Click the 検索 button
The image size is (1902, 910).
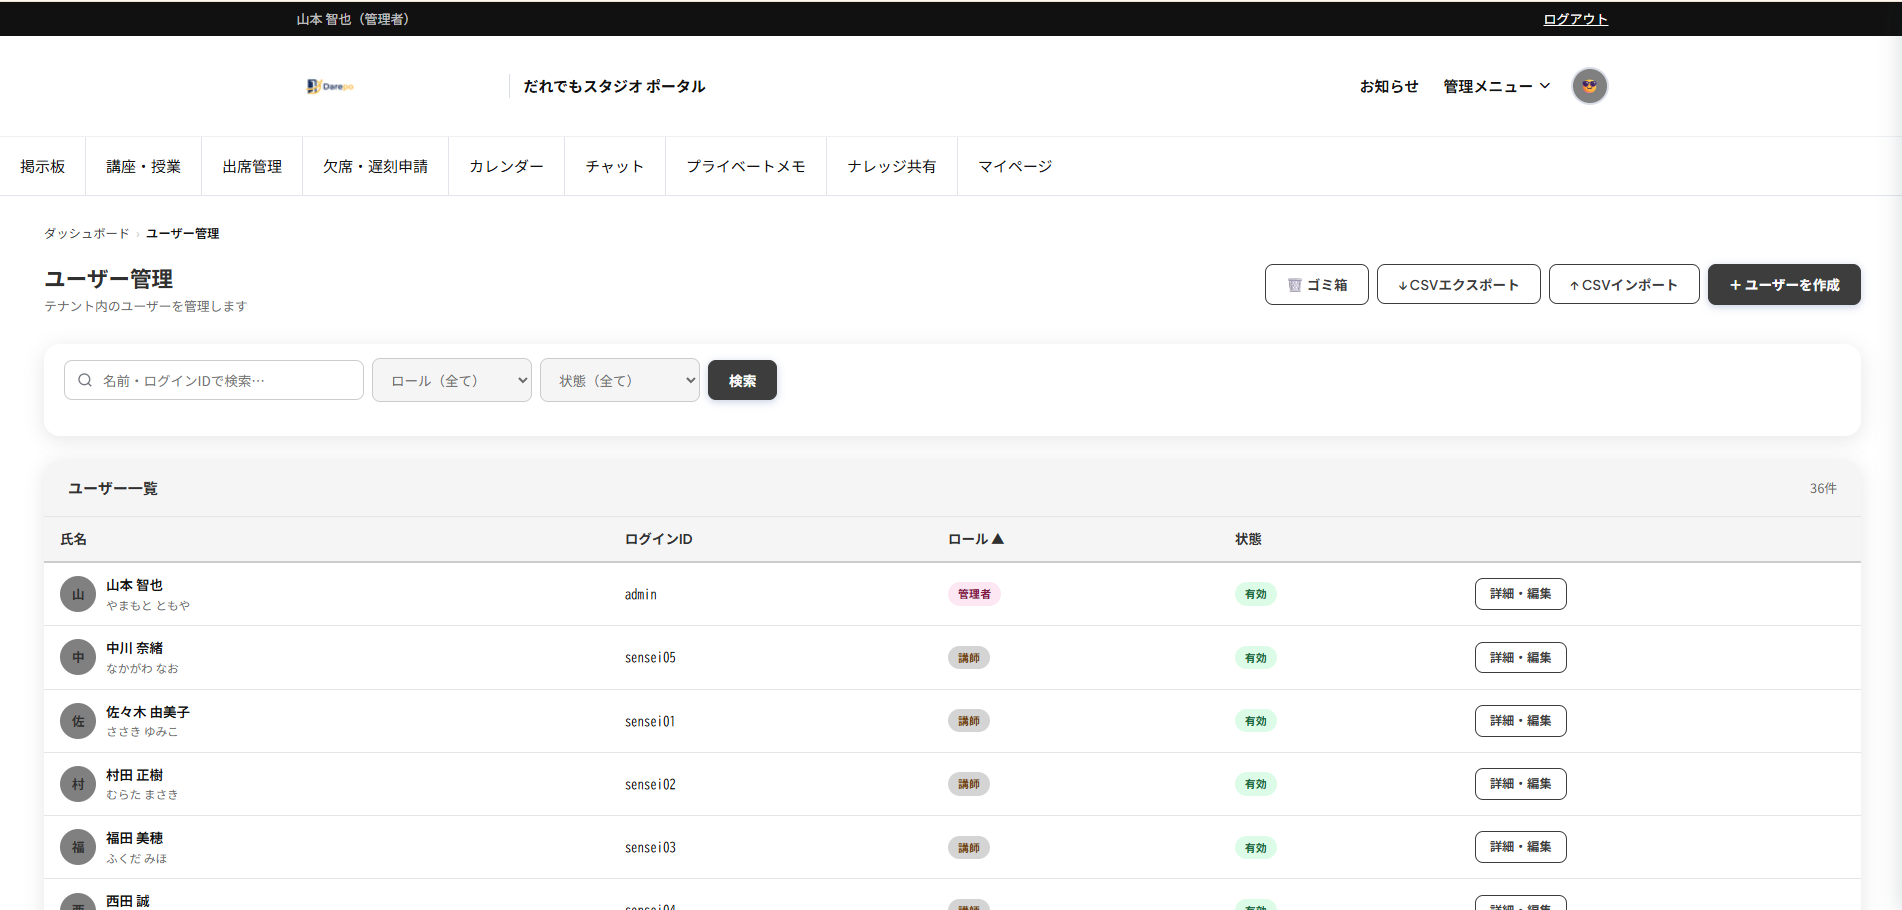[742, 380]
